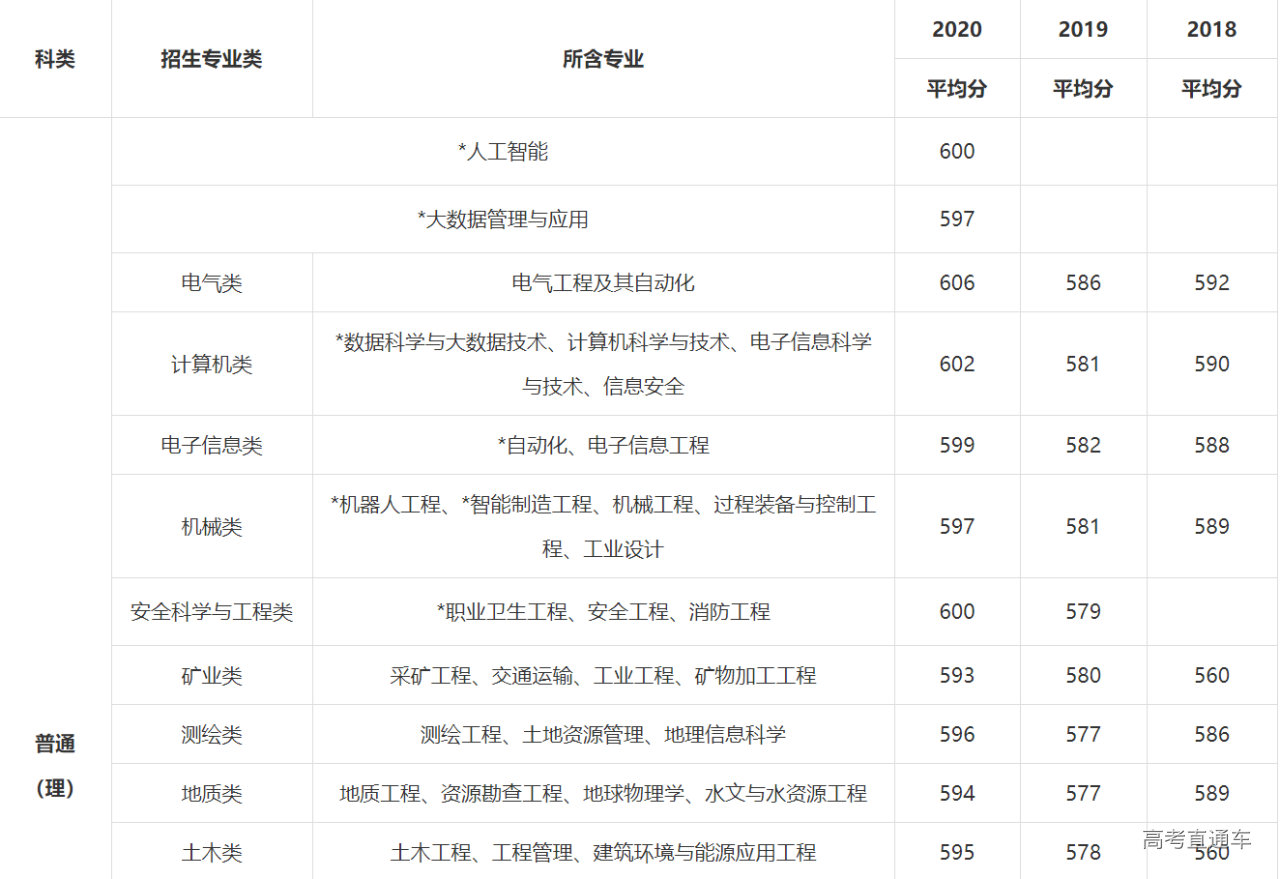Click the 电子信息类 category cell
The width and height of the screenshot is (1280, 879).
(211, 445)
